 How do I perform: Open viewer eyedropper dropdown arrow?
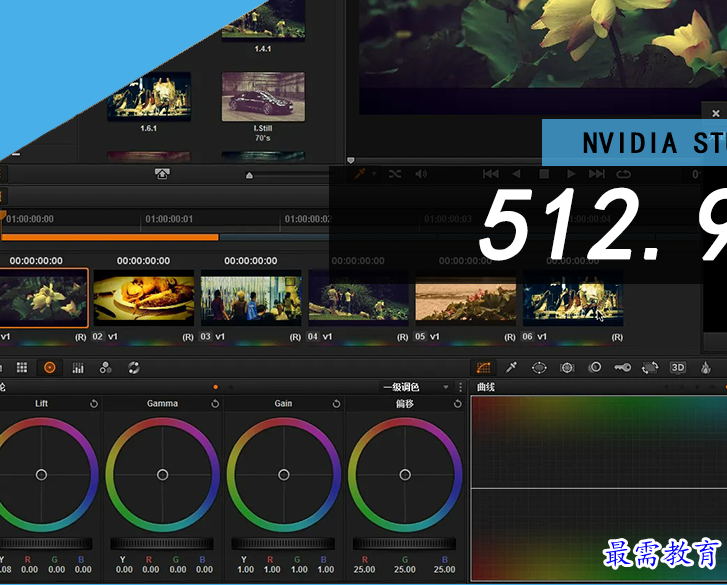click(x=374, y=174)
